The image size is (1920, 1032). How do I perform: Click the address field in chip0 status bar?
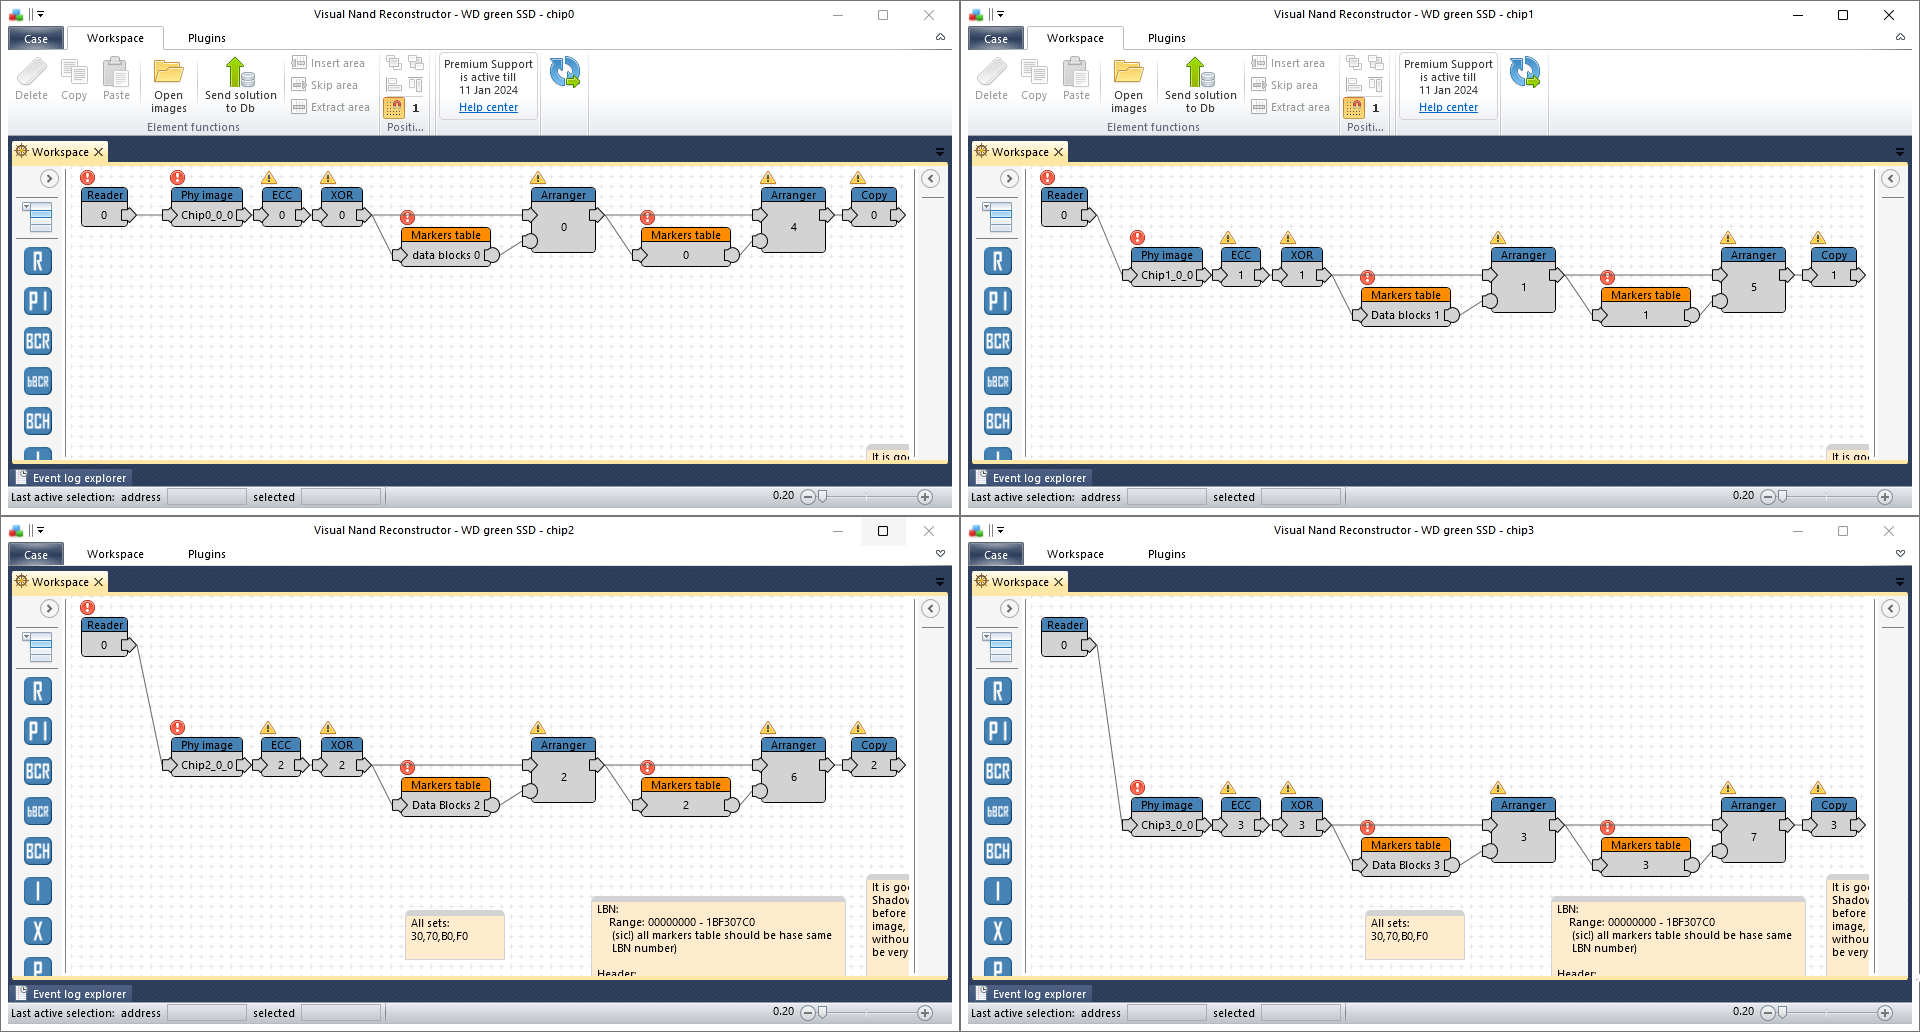point(207,497)
